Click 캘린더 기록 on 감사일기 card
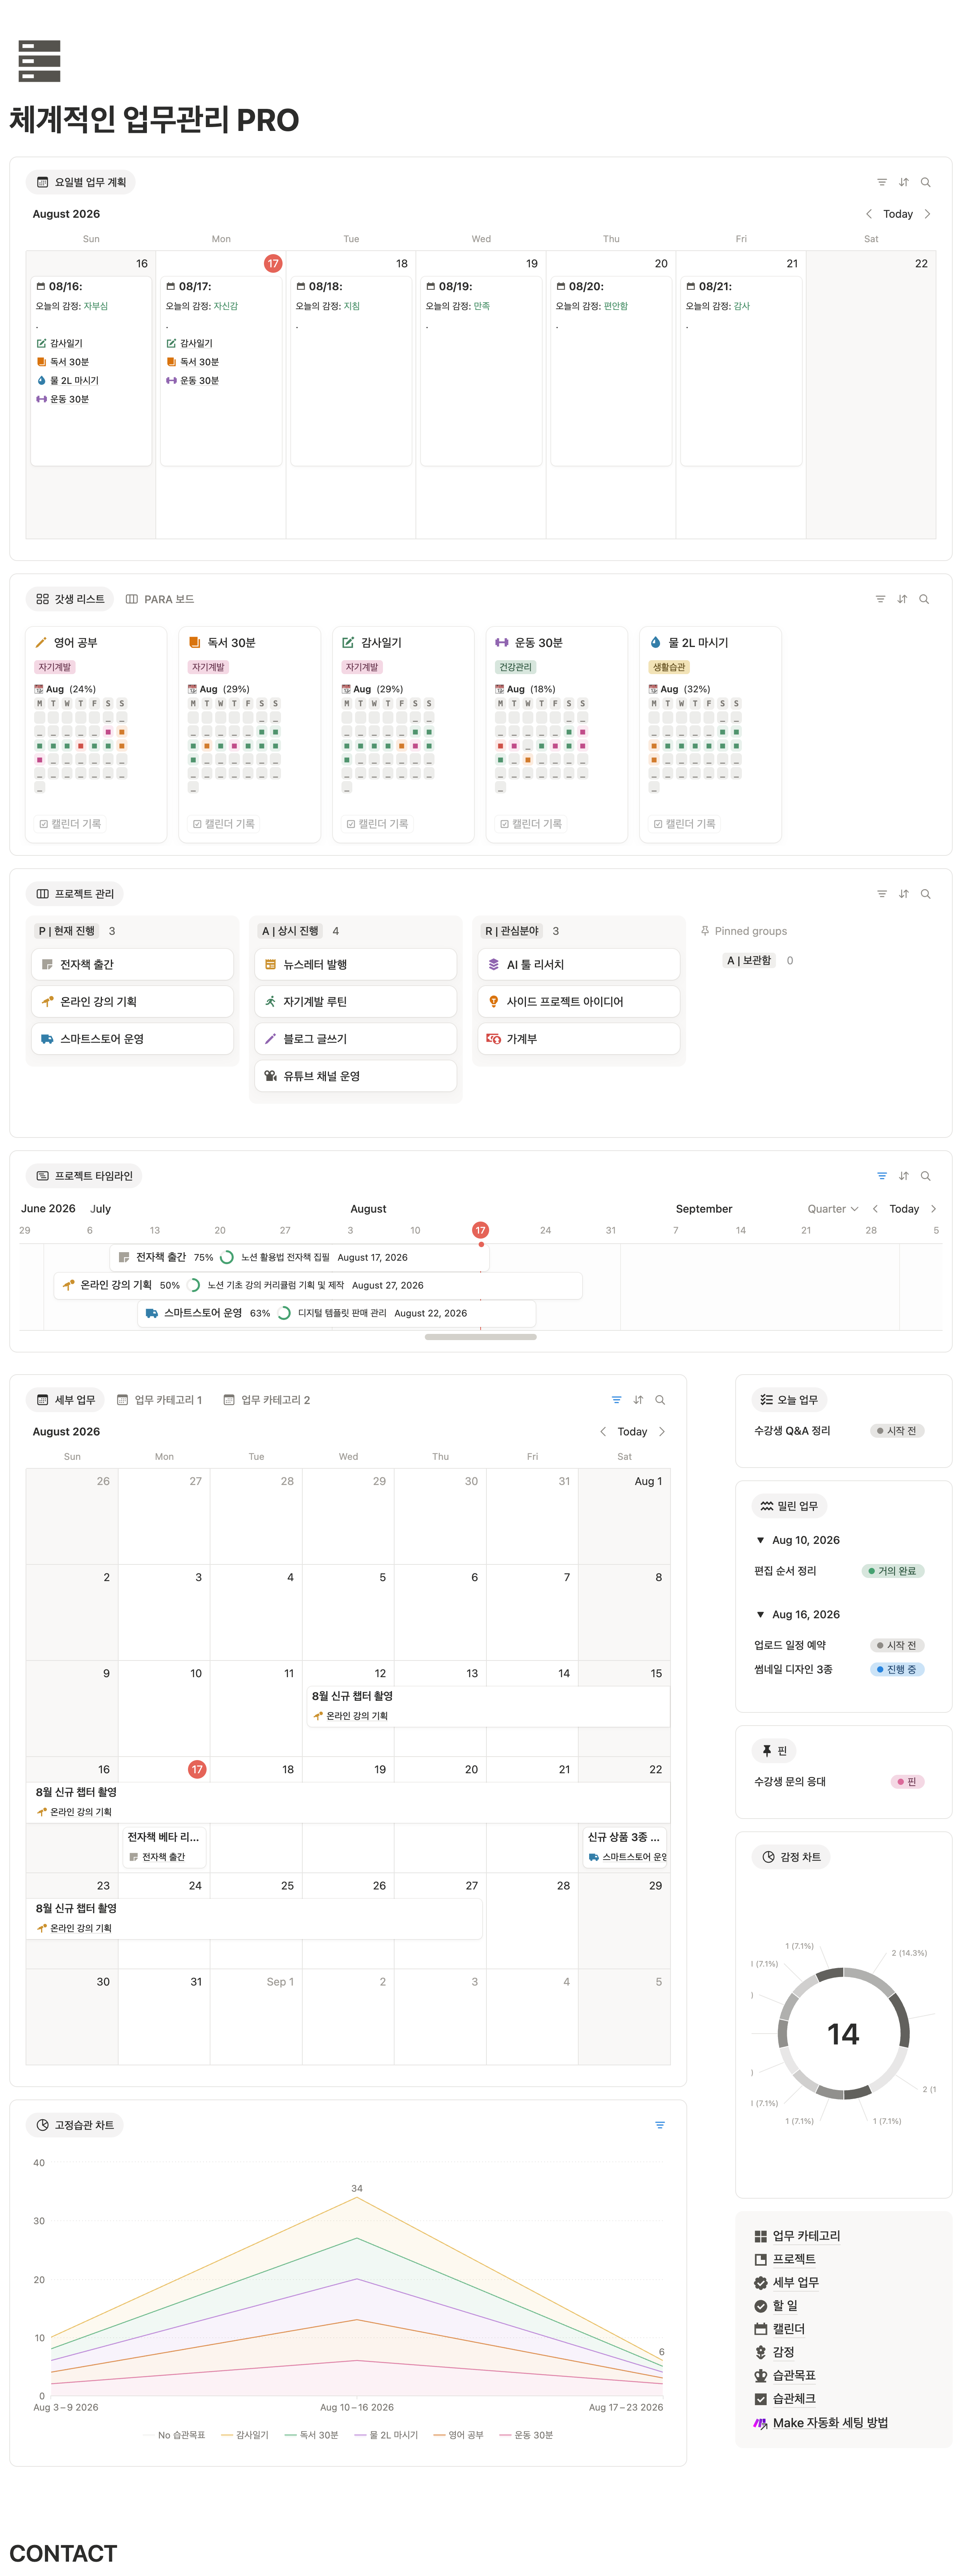Image resolution: width=962 pixels, height=2576 pixels. 377,824
